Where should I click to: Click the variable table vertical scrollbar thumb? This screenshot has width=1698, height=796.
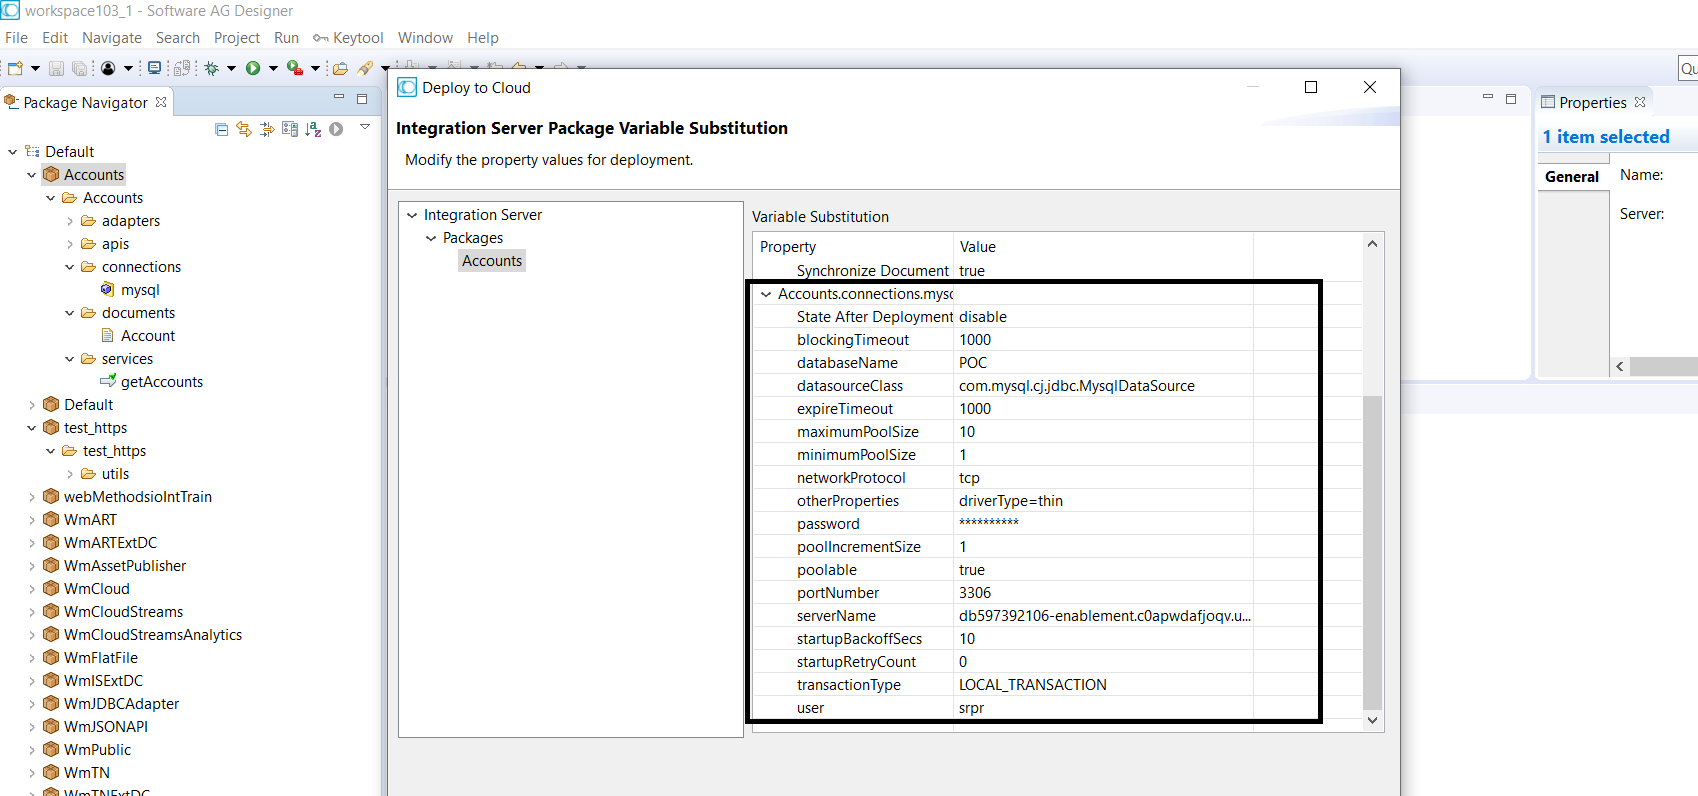pos(1372,552)
